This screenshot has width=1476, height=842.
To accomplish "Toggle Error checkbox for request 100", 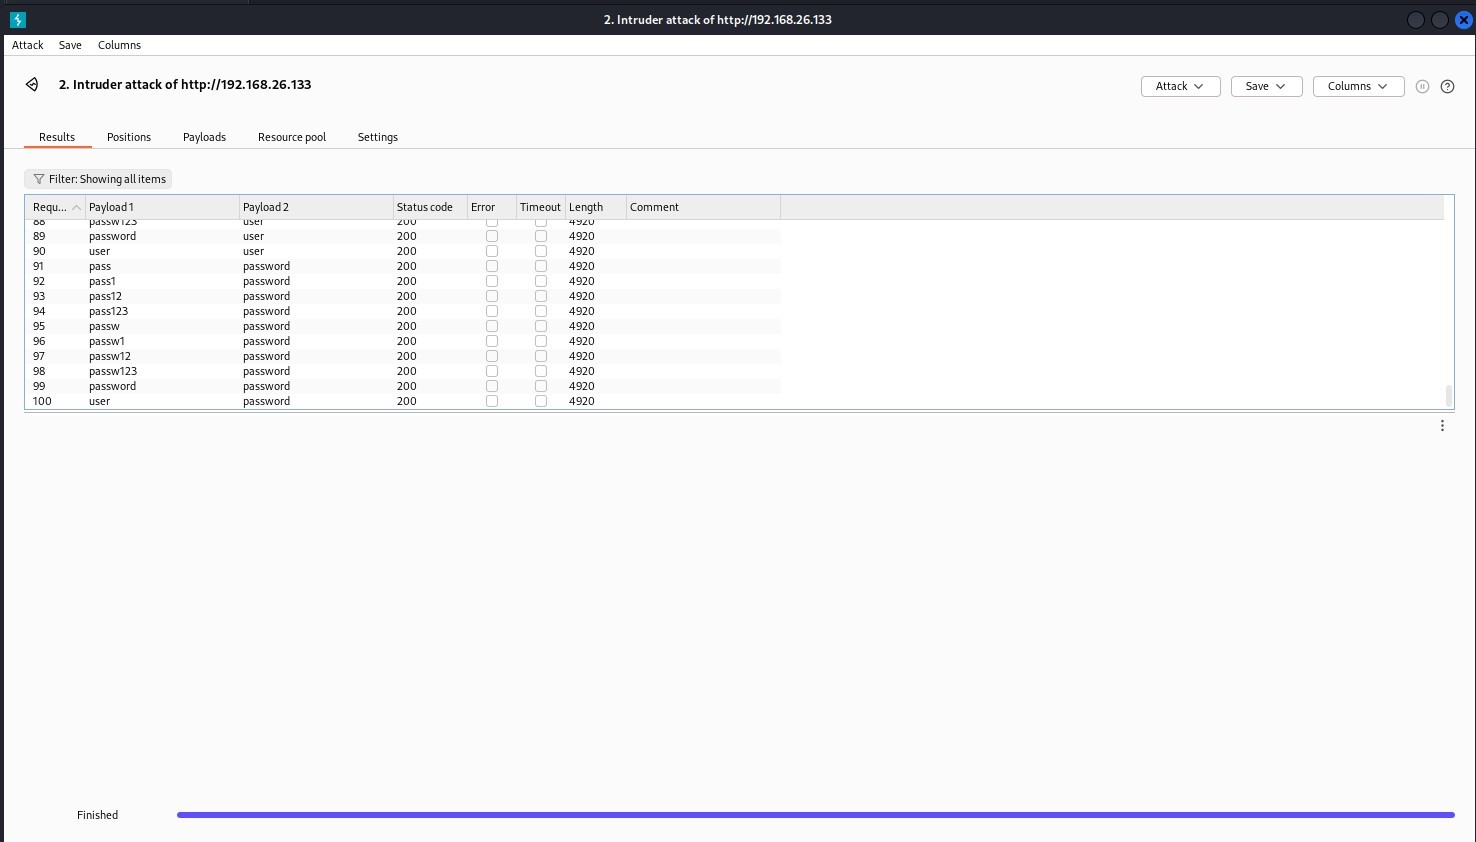I will pyautogui.click(x=491, y=401).
